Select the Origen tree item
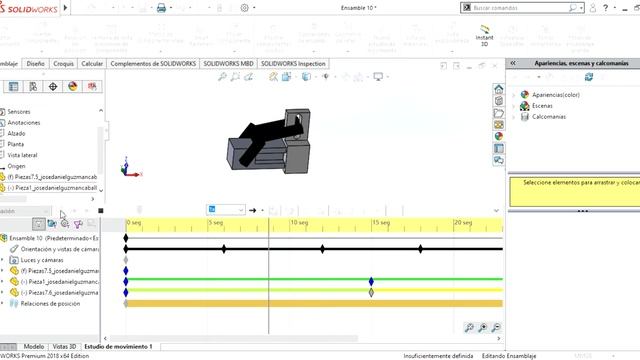 point(16,166)
